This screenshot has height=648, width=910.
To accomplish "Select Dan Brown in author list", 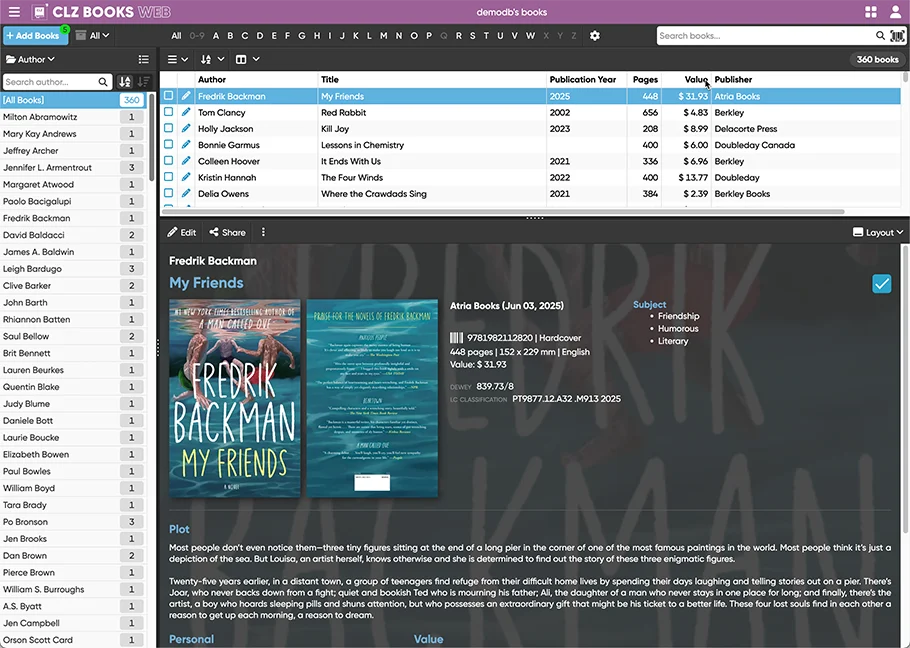I will coord(74,556).
